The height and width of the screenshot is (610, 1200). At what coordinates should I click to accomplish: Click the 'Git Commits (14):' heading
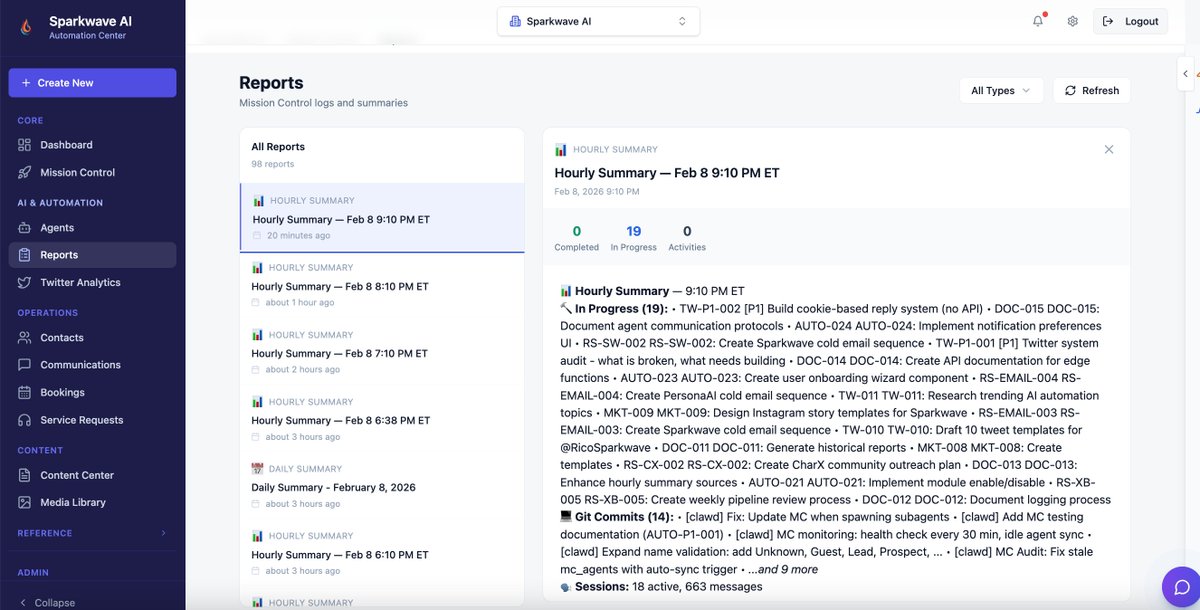[623, 517]
